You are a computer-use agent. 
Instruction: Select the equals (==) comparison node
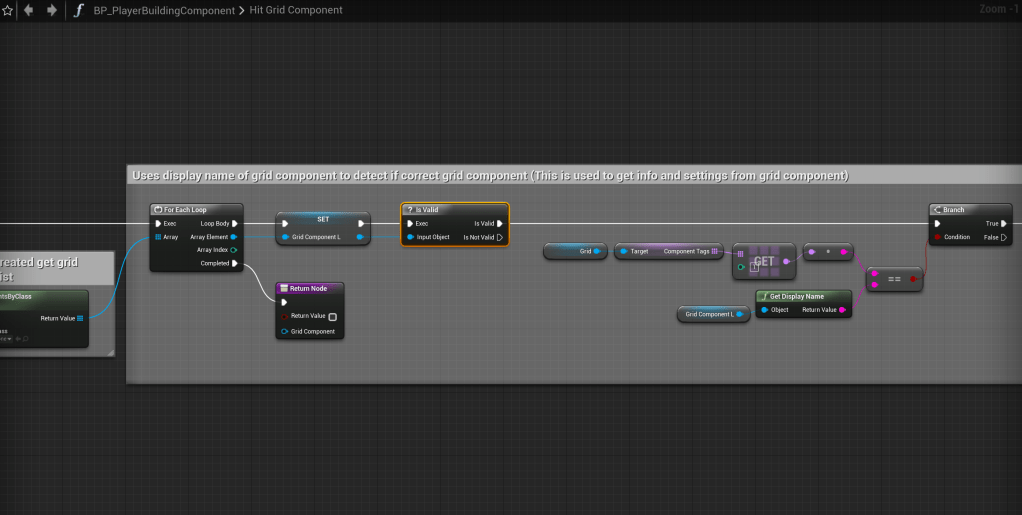coord(894,279)
